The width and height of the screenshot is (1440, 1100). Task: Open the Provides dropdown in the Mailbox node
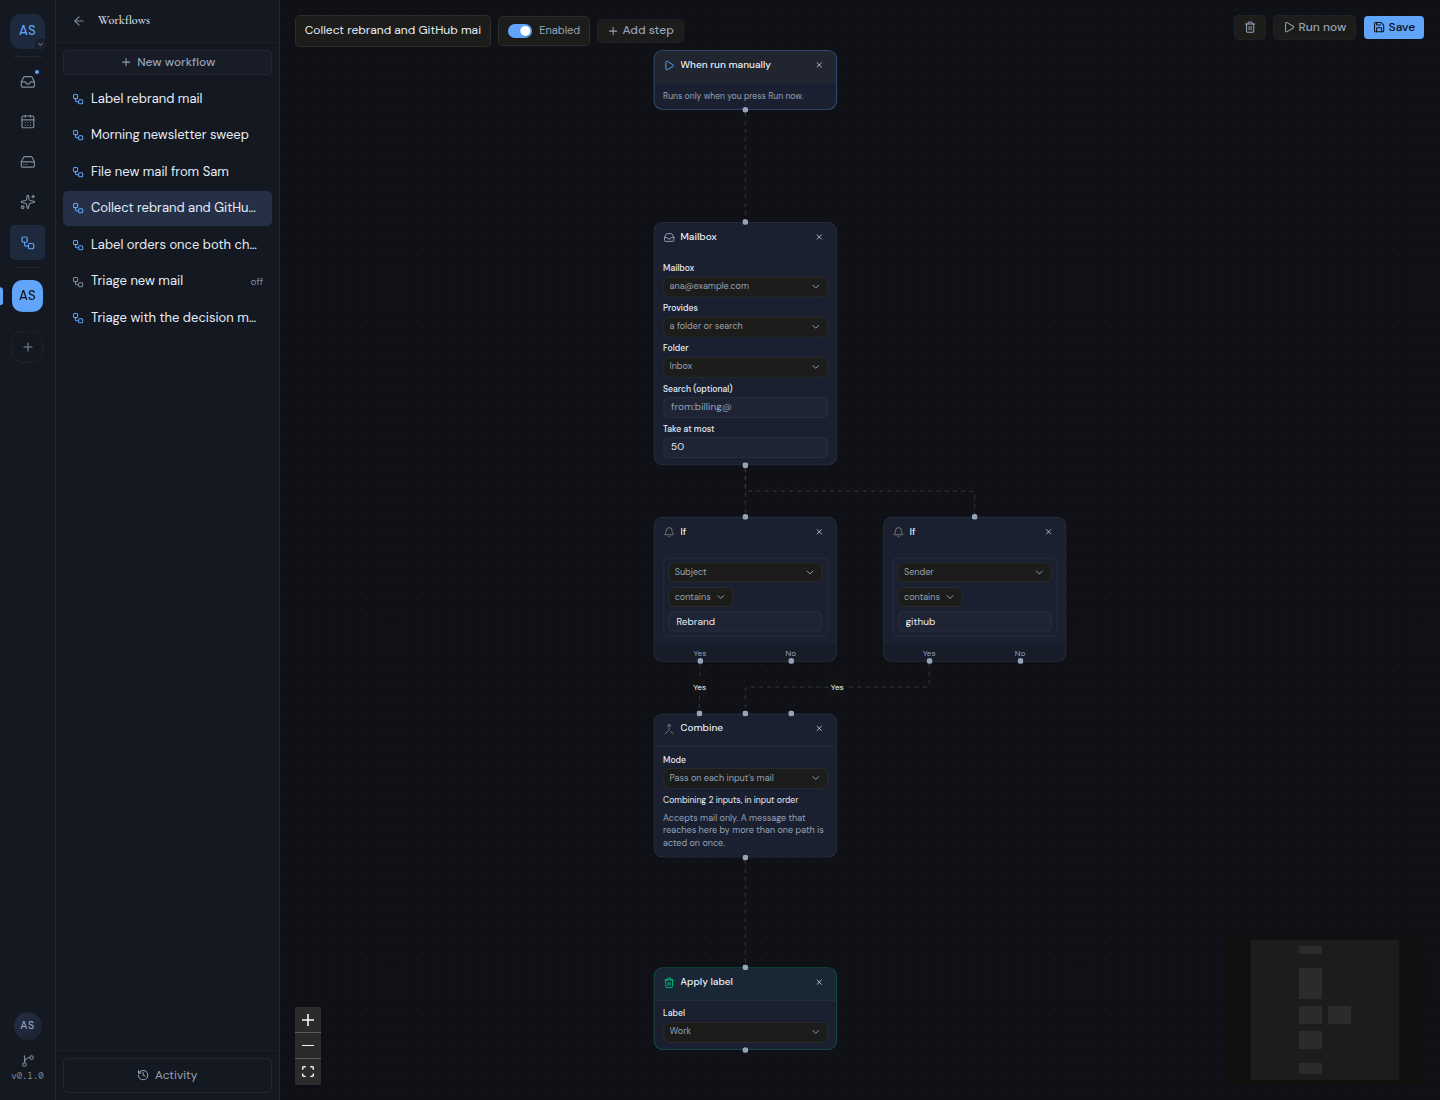pyautogui.click(x=745, y=327)
